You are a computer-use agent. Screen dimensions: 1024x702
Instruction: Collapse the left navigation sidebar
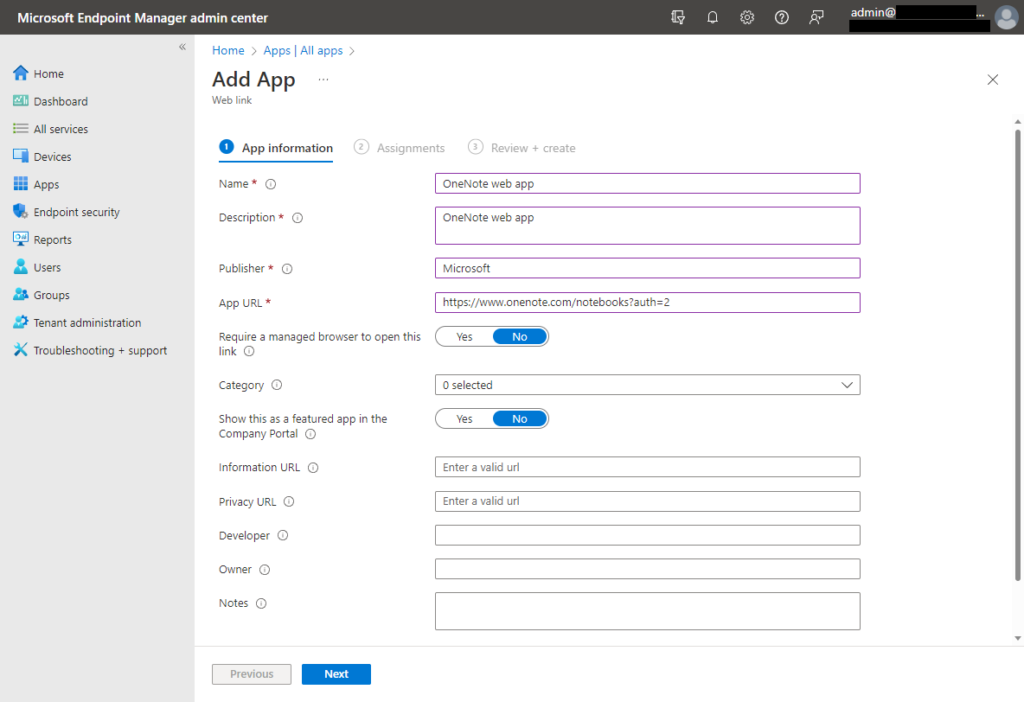coord(182,47)
